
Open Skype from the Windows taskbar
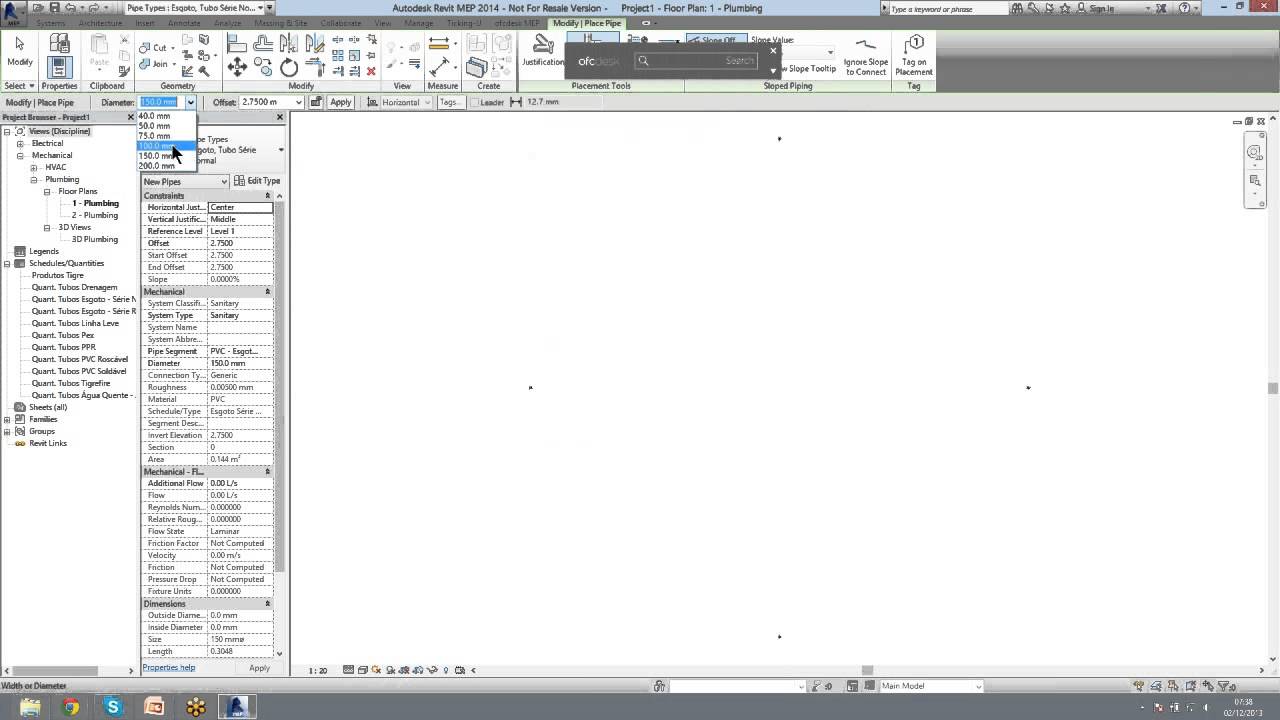[x=112, y=707]
